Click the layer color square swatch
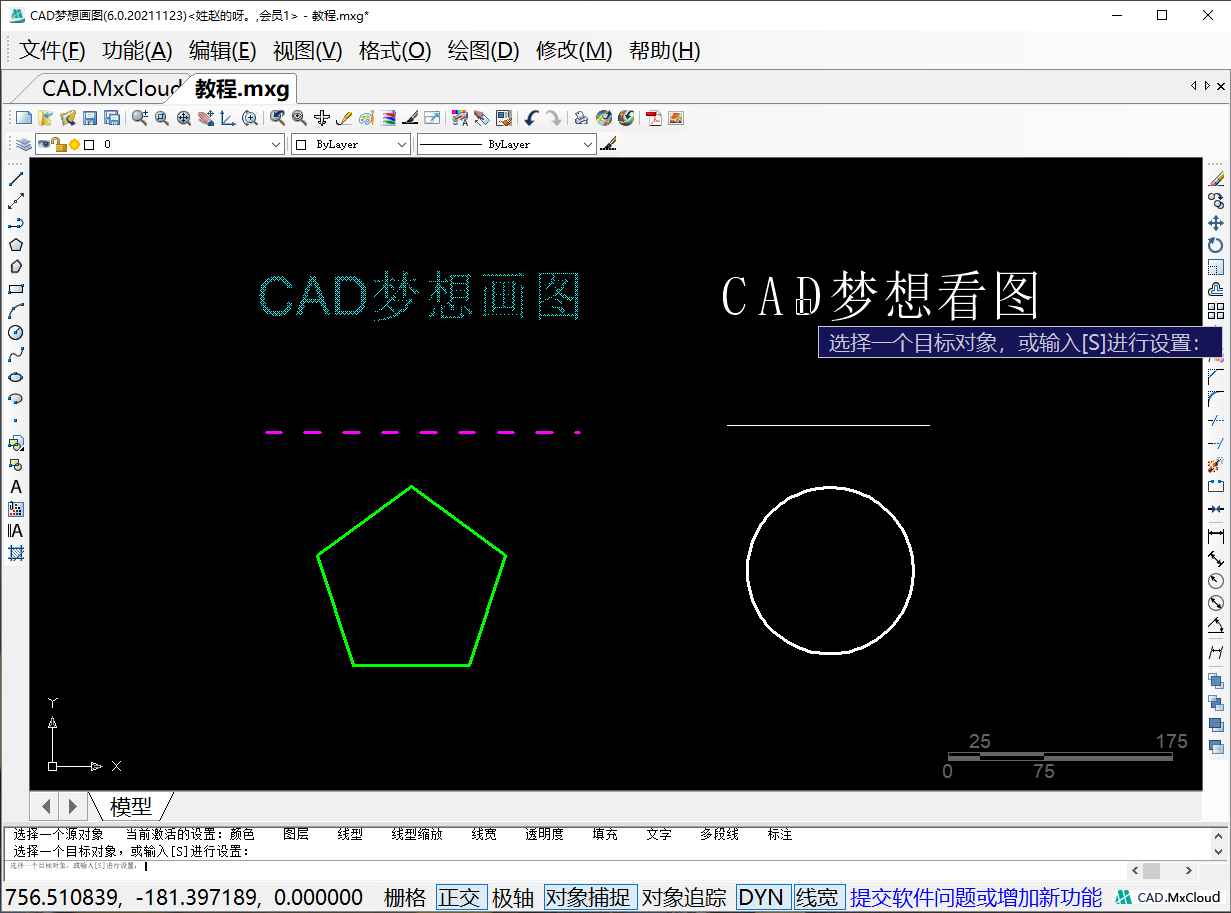 tap(89, 145)
